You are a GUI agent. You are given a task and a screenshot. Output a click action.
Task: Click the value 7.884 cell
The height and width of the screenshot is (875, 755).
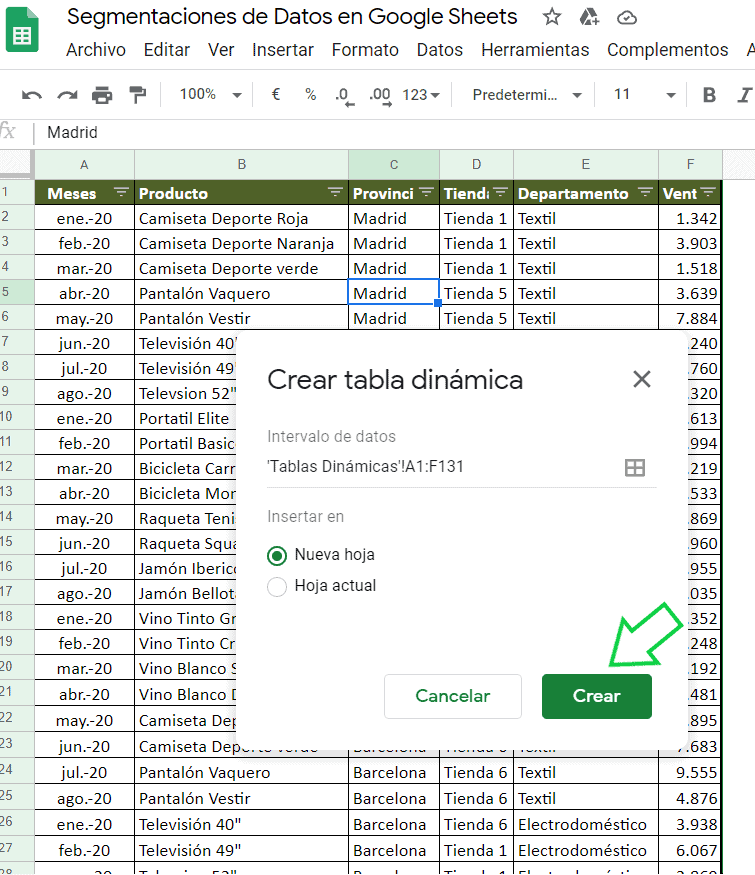tap(690, 318)
